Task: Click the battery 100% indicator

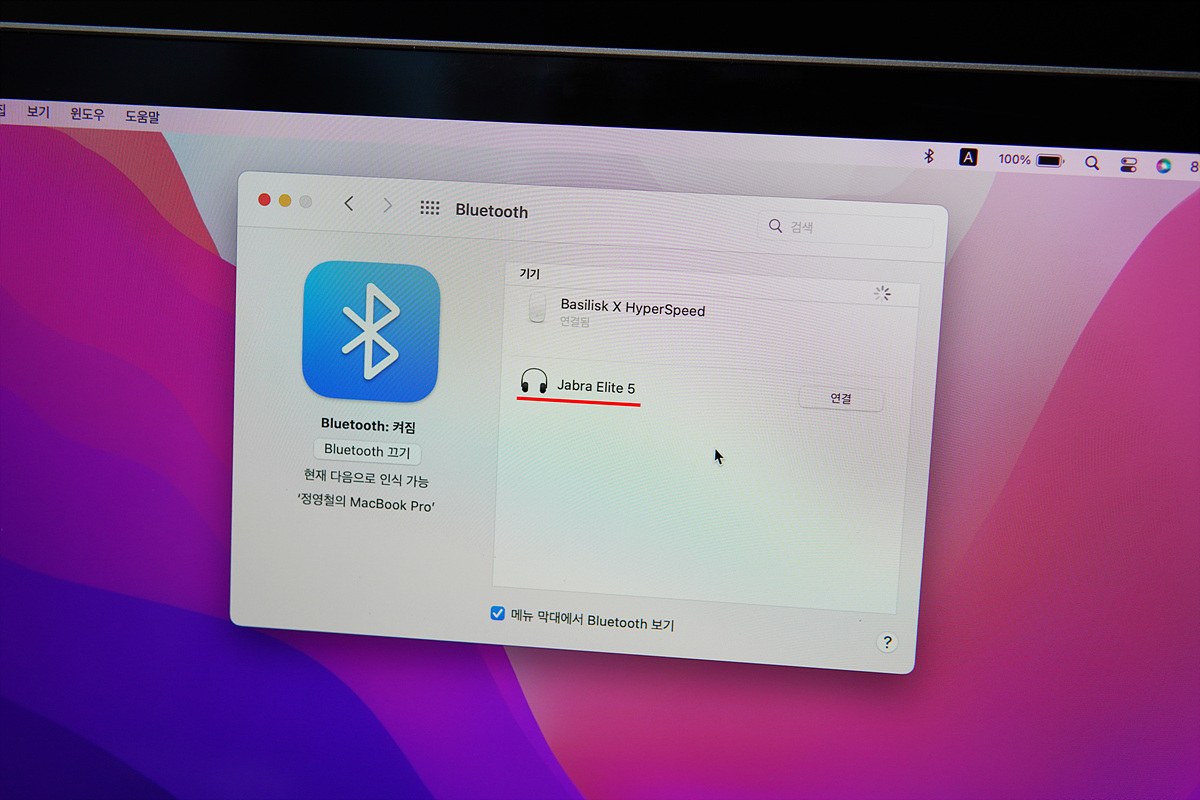Action: 1030,160
